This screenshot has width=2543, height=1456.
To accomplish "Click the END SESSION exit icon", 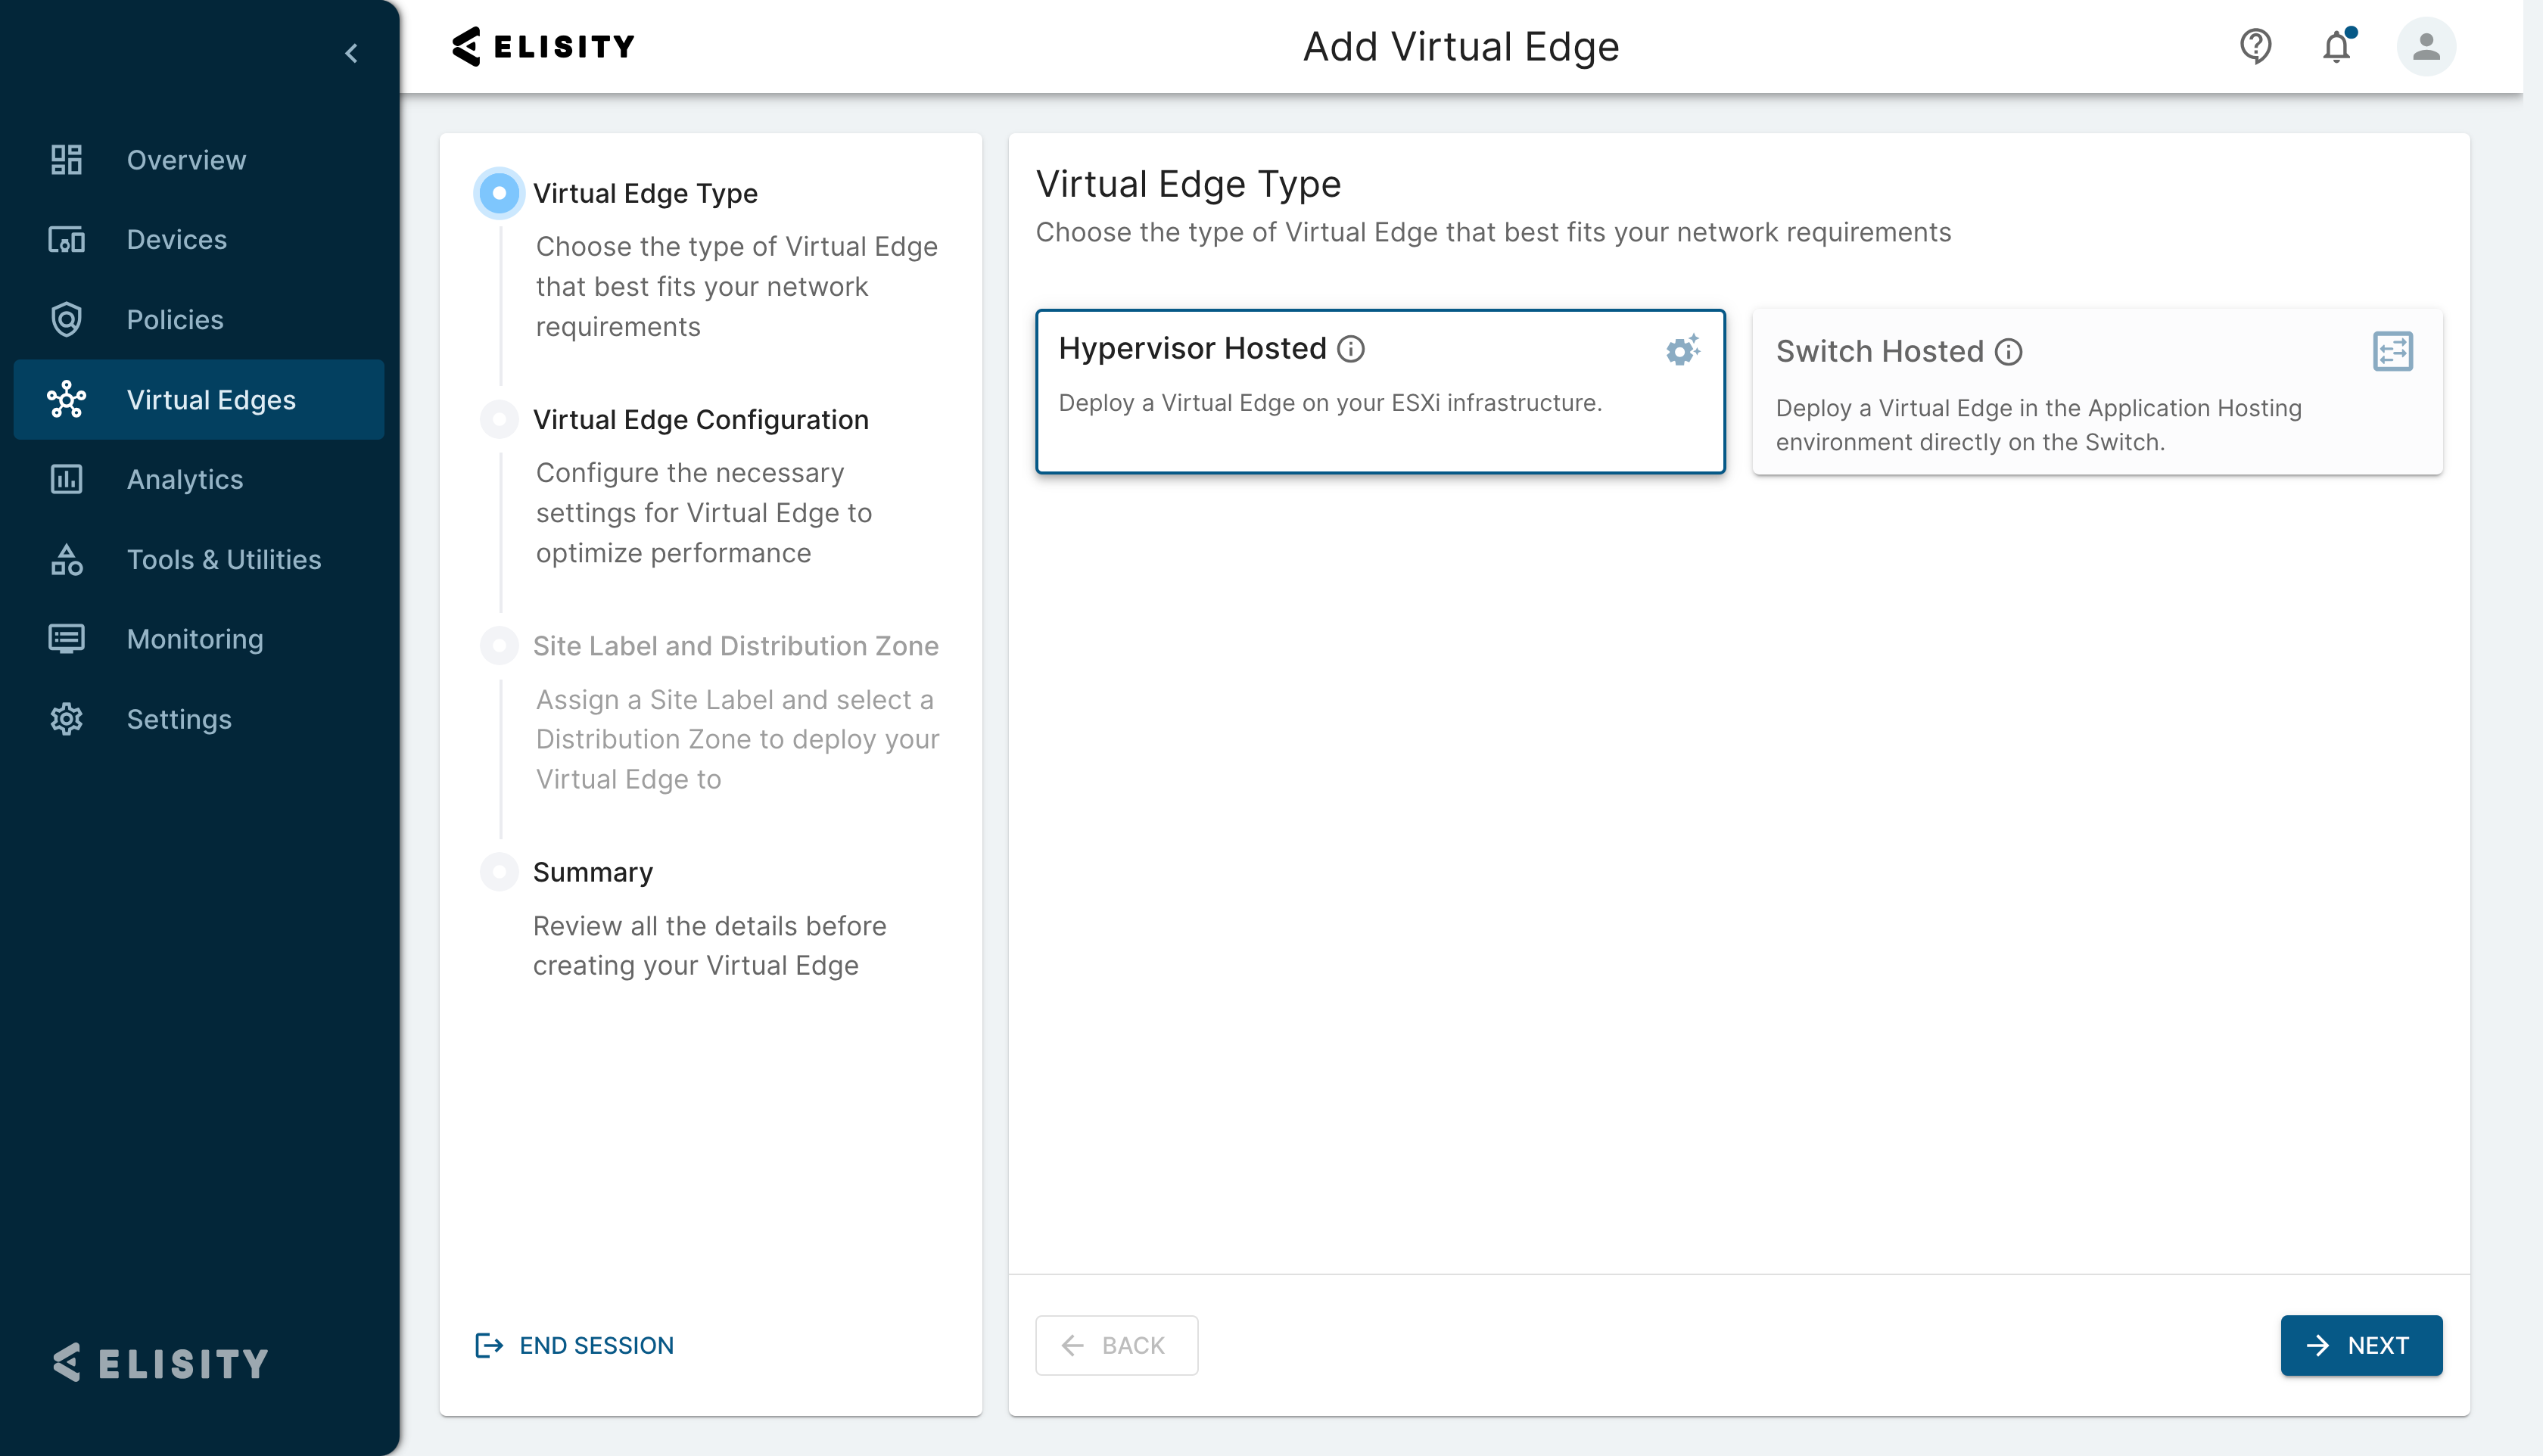I will pyautogui.click(x=488, y=1345).
